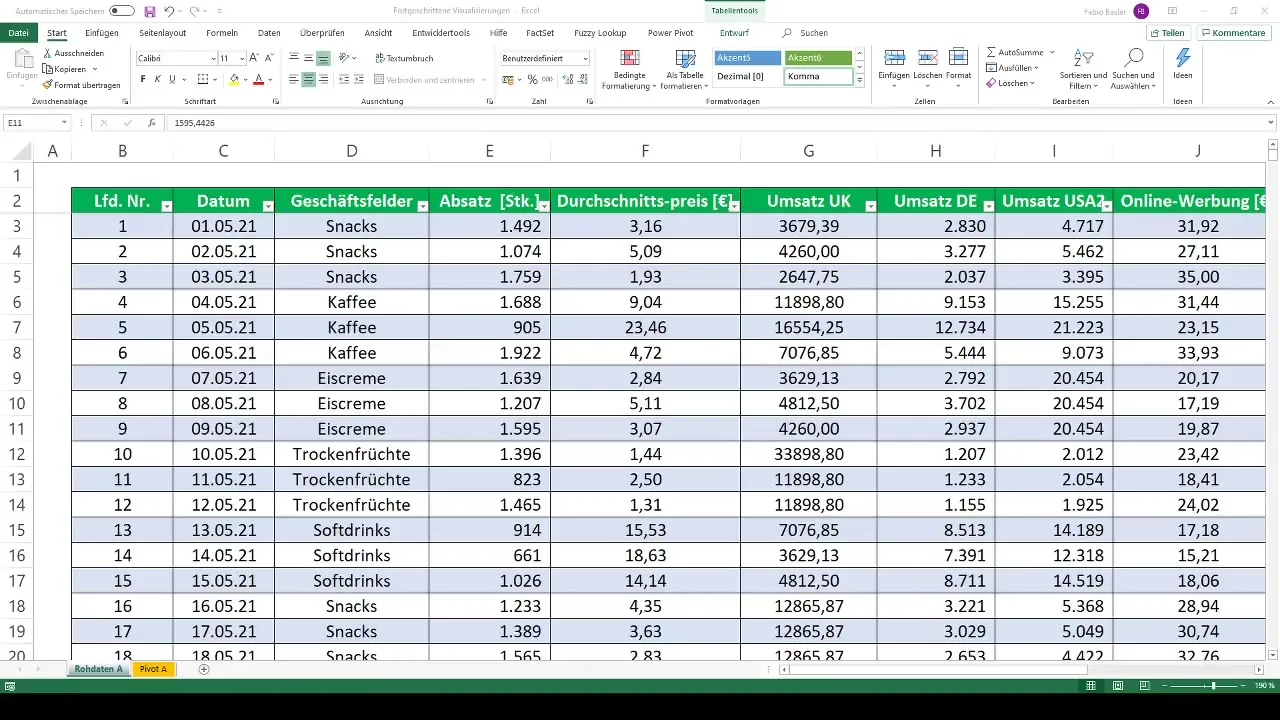
Task: Open filter dropdown for Datum column
Action: click(267, 204)
